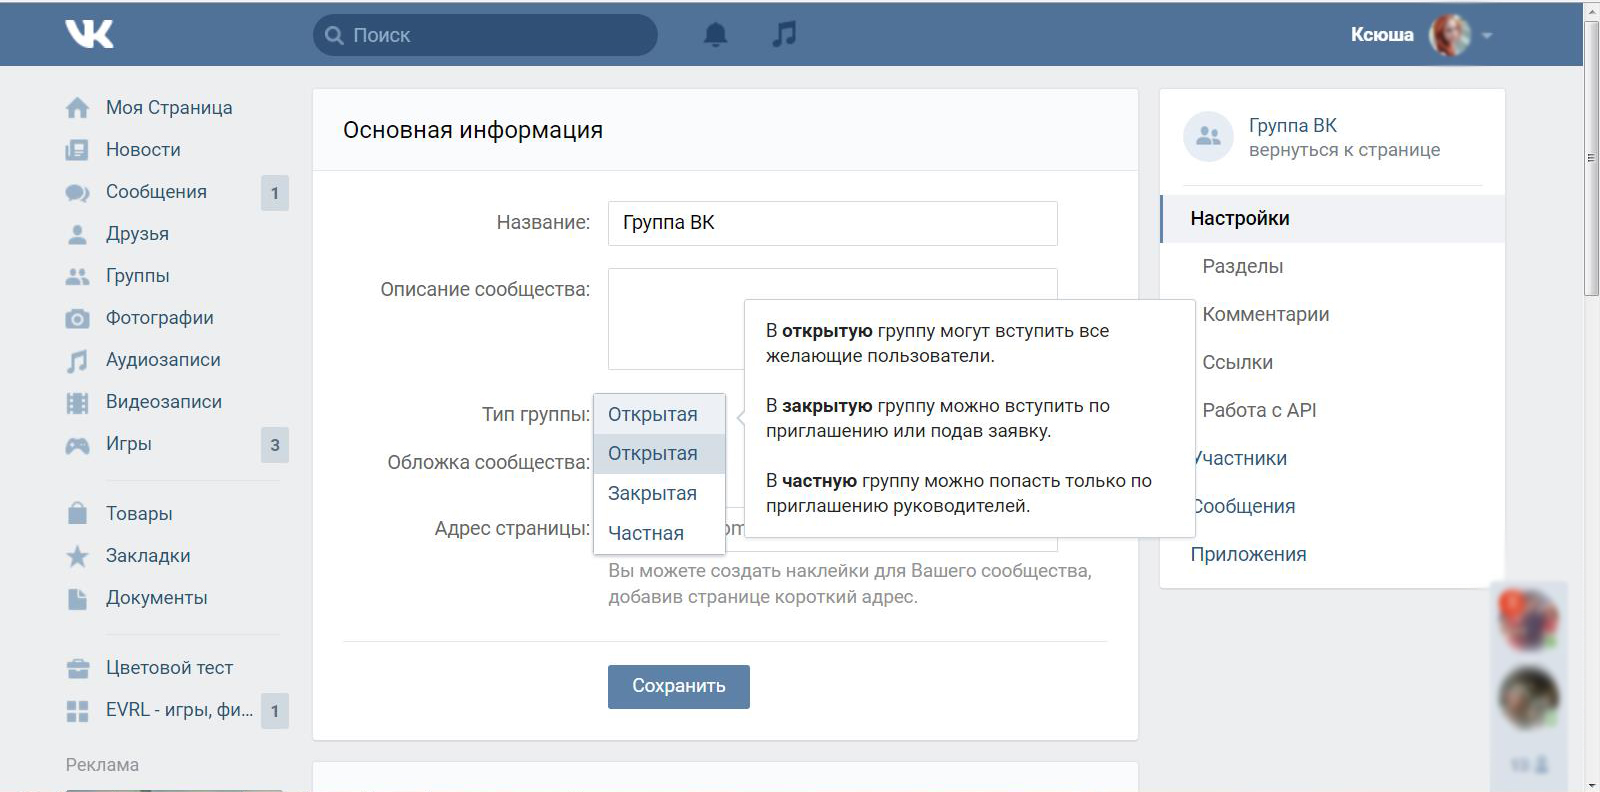
Task: Click the search magnifier icon
Action: coord(334,35)
